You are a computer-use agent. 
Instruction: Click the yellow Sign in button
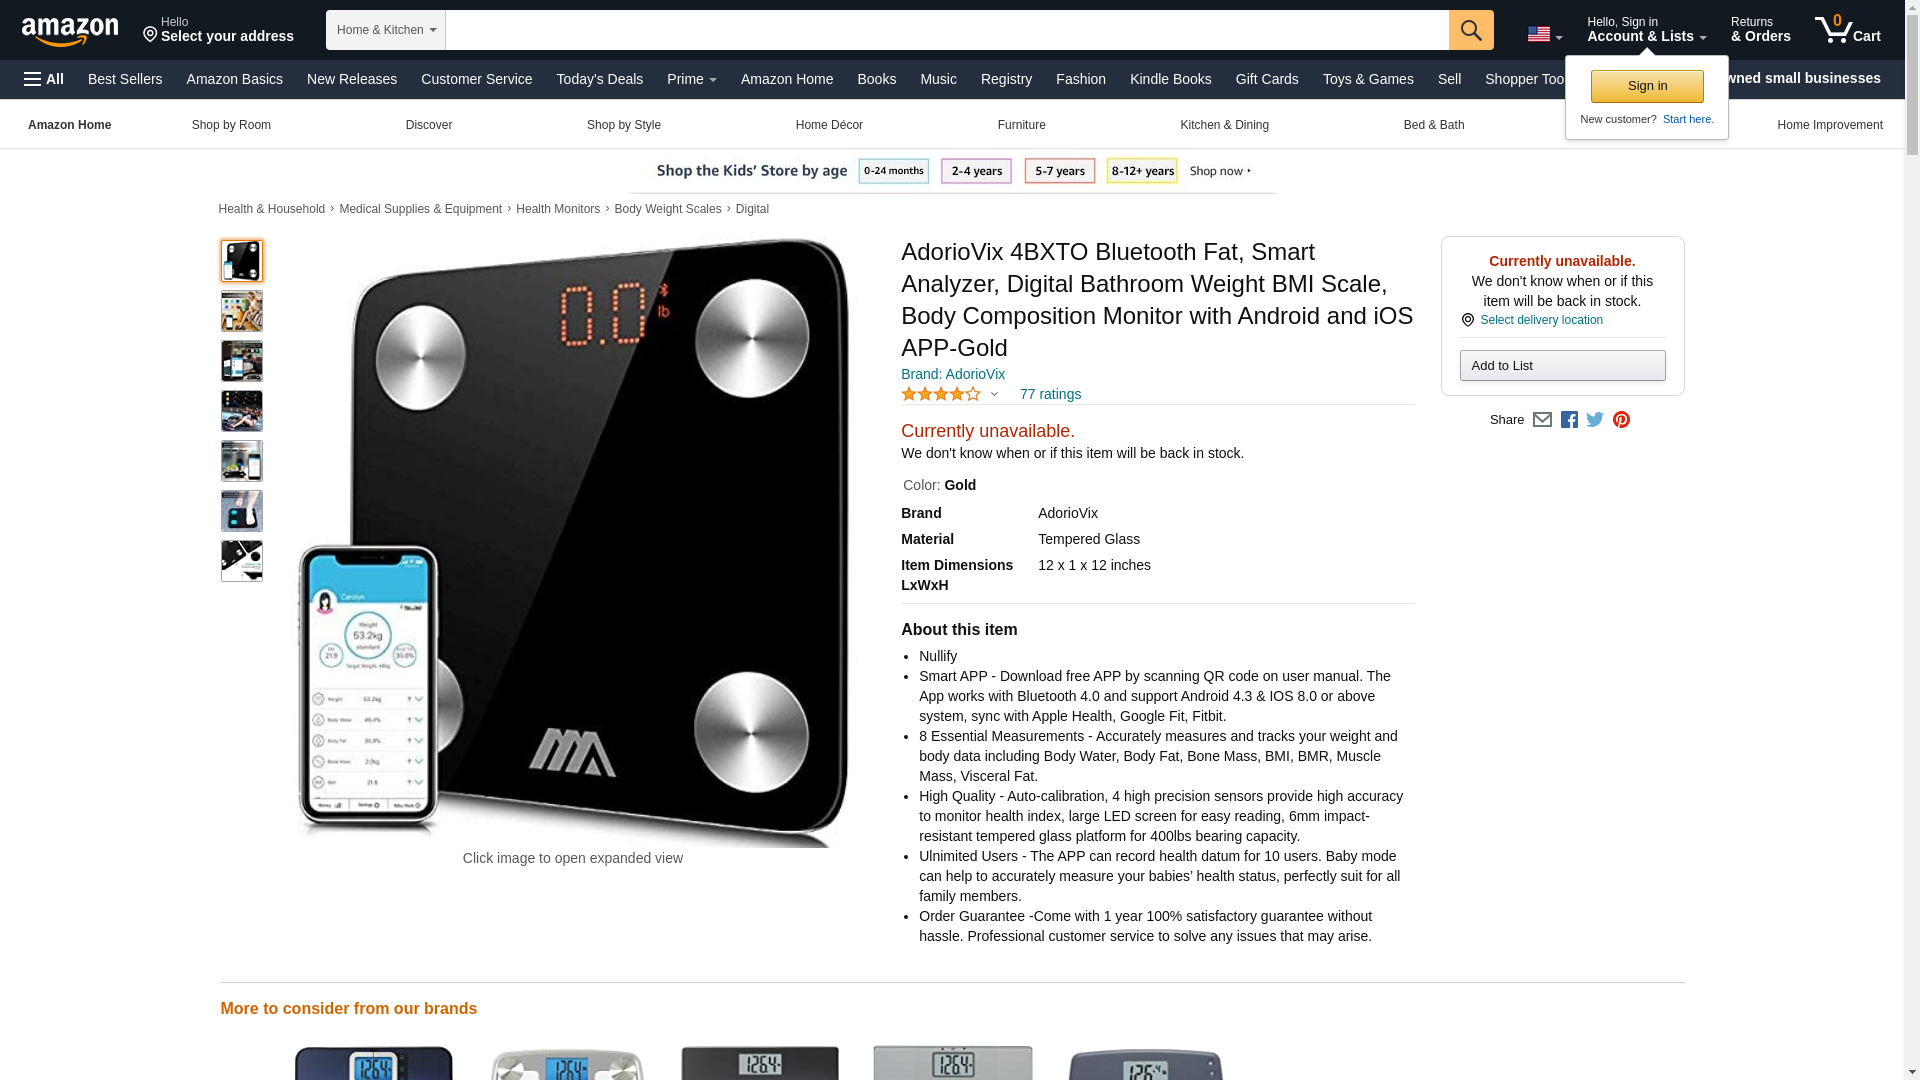tap(1647, 86)
